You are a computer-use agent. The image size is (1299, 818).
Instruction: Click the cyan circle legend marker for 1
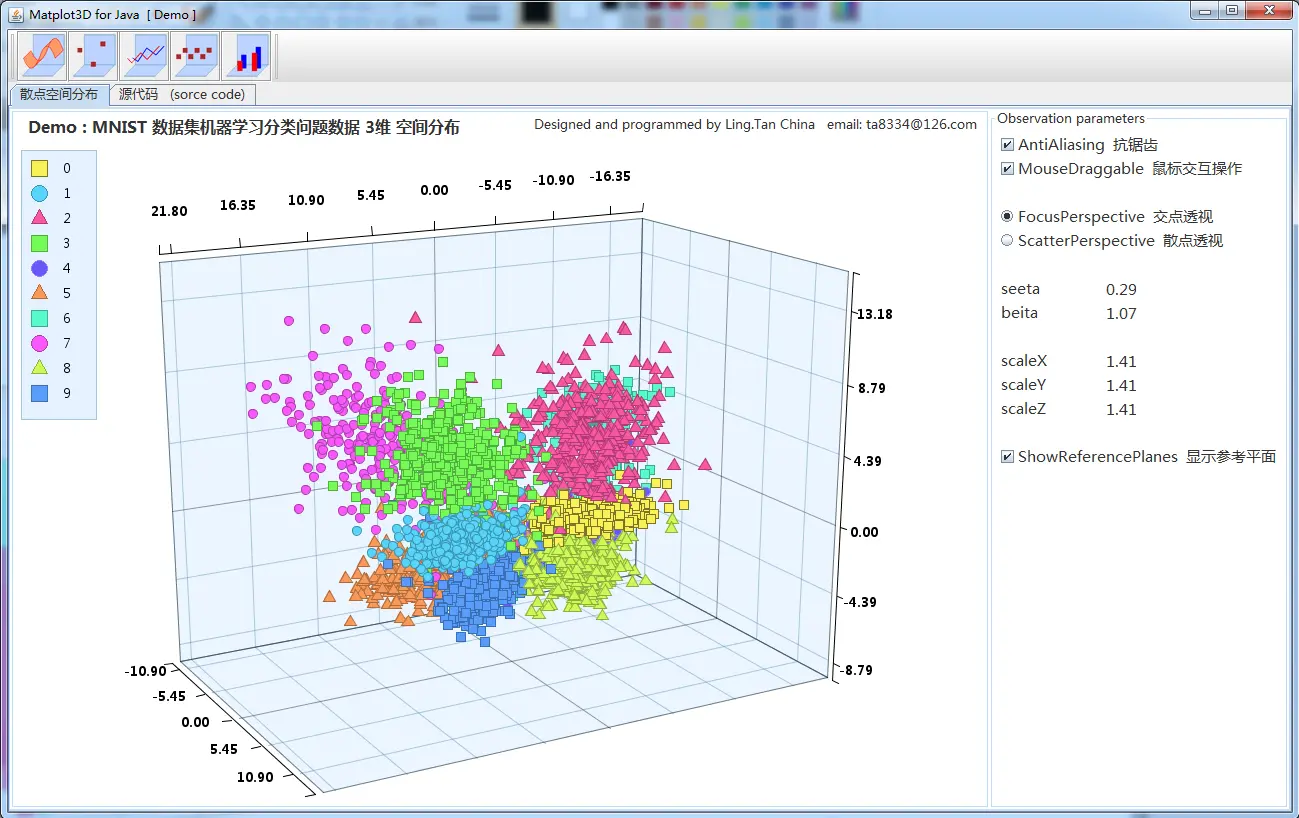[x=40, y=194]
